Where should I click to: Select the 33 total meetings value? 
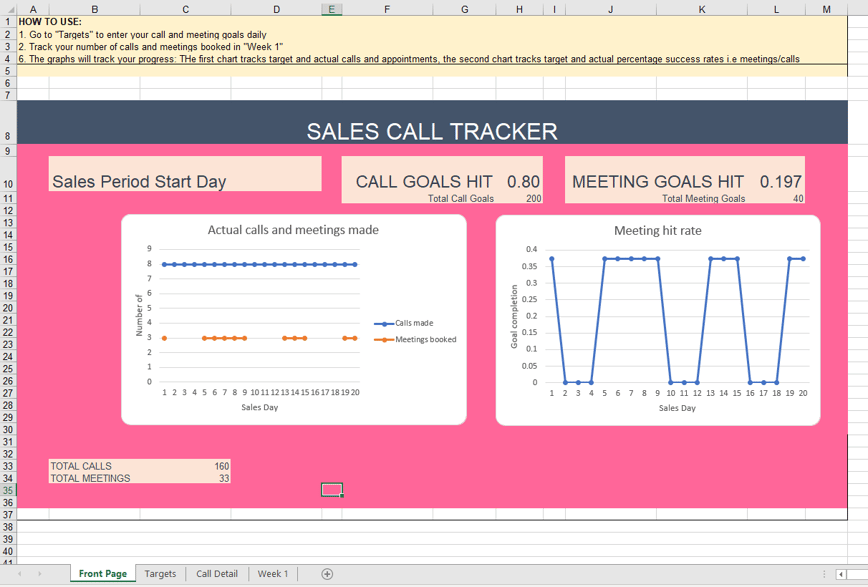(224, 478)
